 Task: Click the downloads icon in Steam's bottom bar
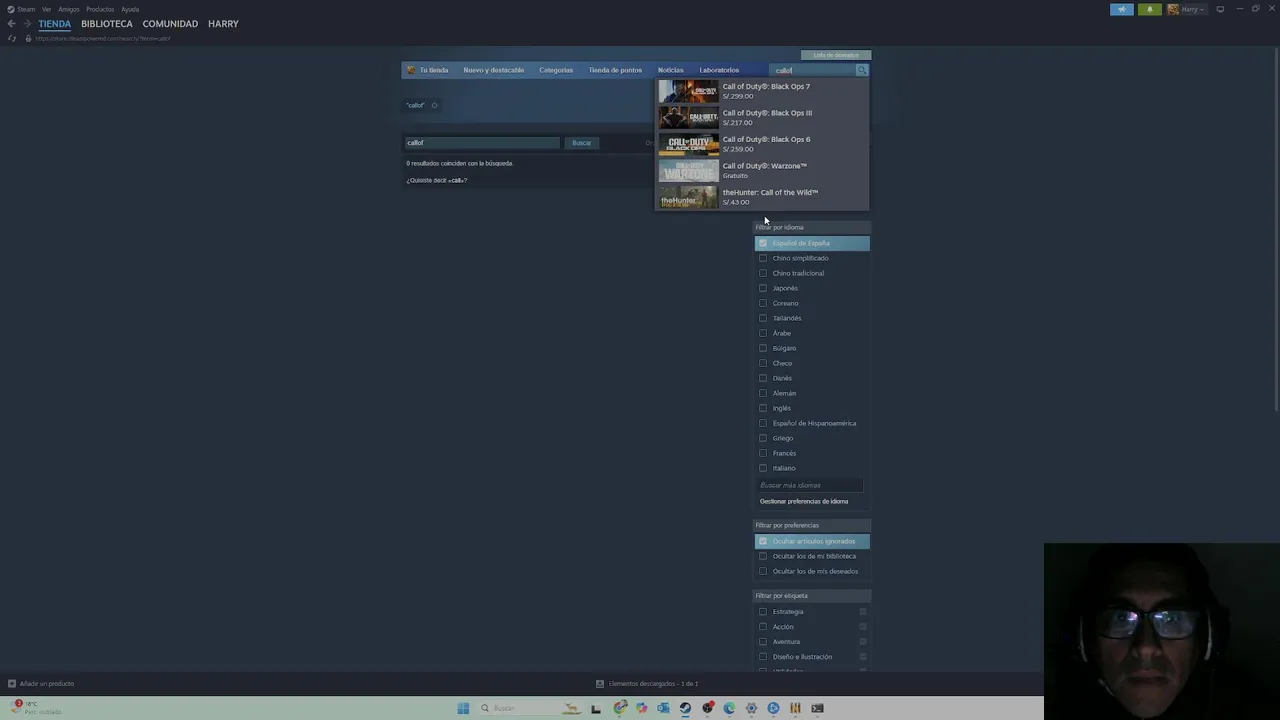(600, 684)
